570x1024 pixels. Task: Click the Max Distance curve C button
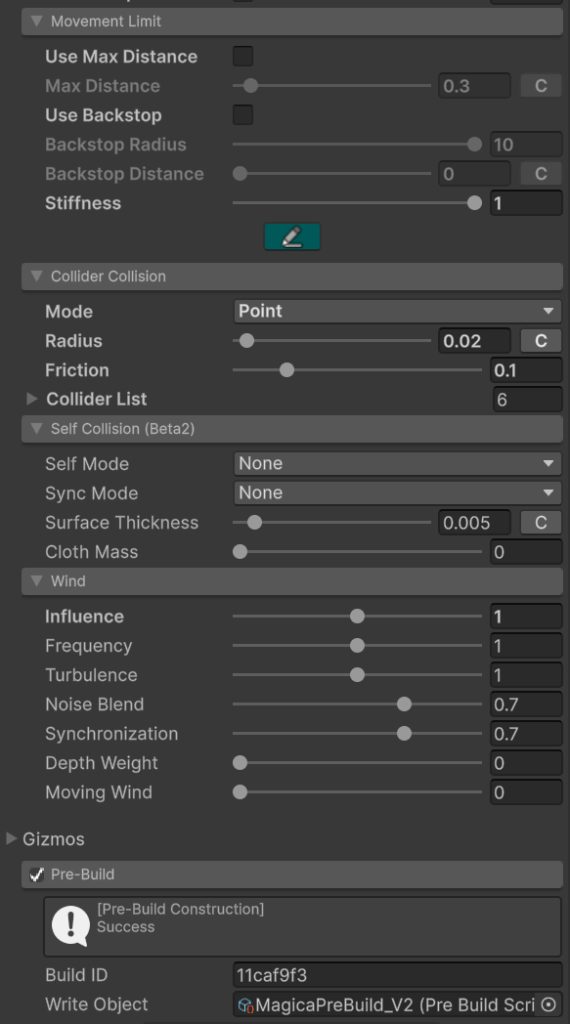[541, 86]
